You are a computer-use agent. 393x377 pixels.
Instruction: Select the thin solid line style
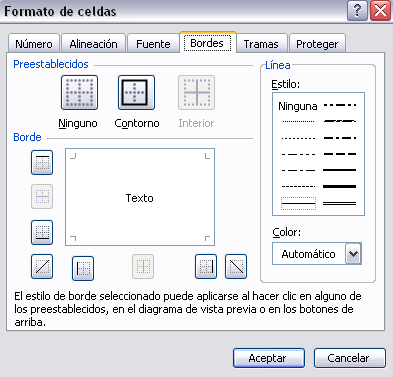pos(298,203)
